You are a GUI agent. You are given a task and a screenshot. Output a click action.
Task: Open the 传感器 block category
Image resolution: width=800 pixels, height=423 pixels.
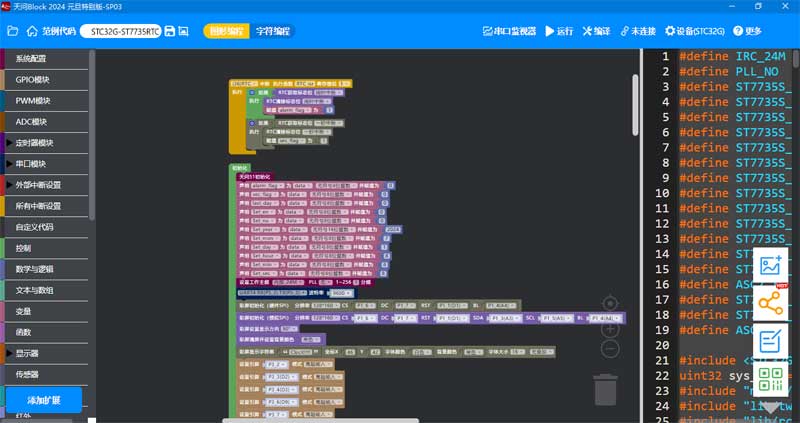pyautogui.click(x=46, y=375)
